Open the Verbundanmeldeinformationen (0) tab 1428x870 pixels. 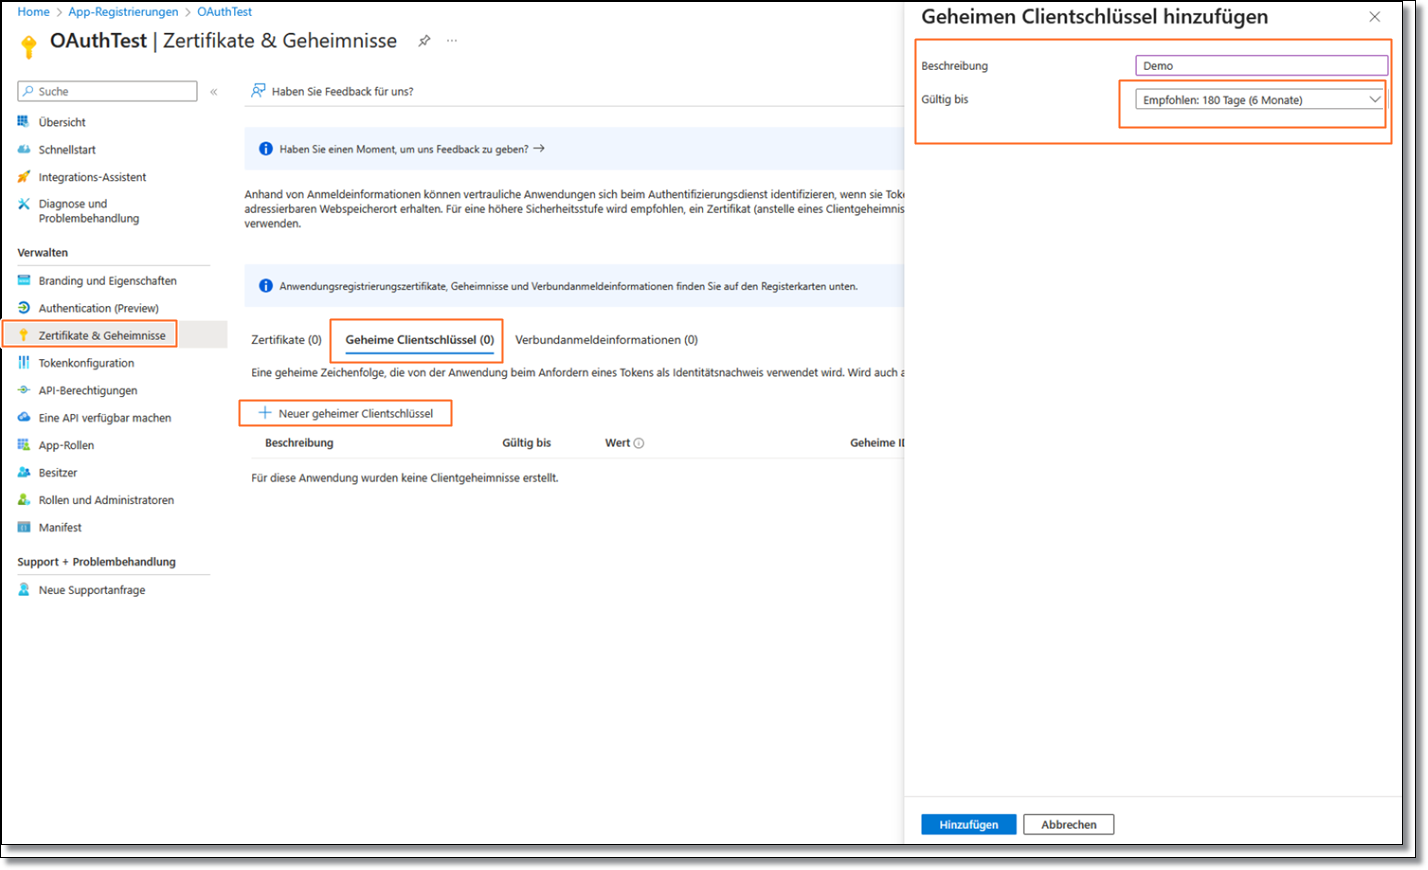(606, 340)
